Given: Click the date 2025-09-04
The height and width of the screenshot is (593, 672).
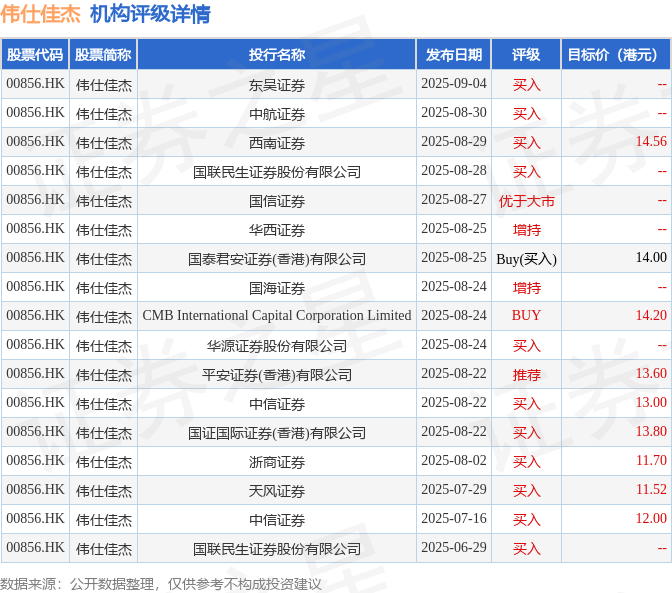Looking at the screenshot, I should point(454,83).
